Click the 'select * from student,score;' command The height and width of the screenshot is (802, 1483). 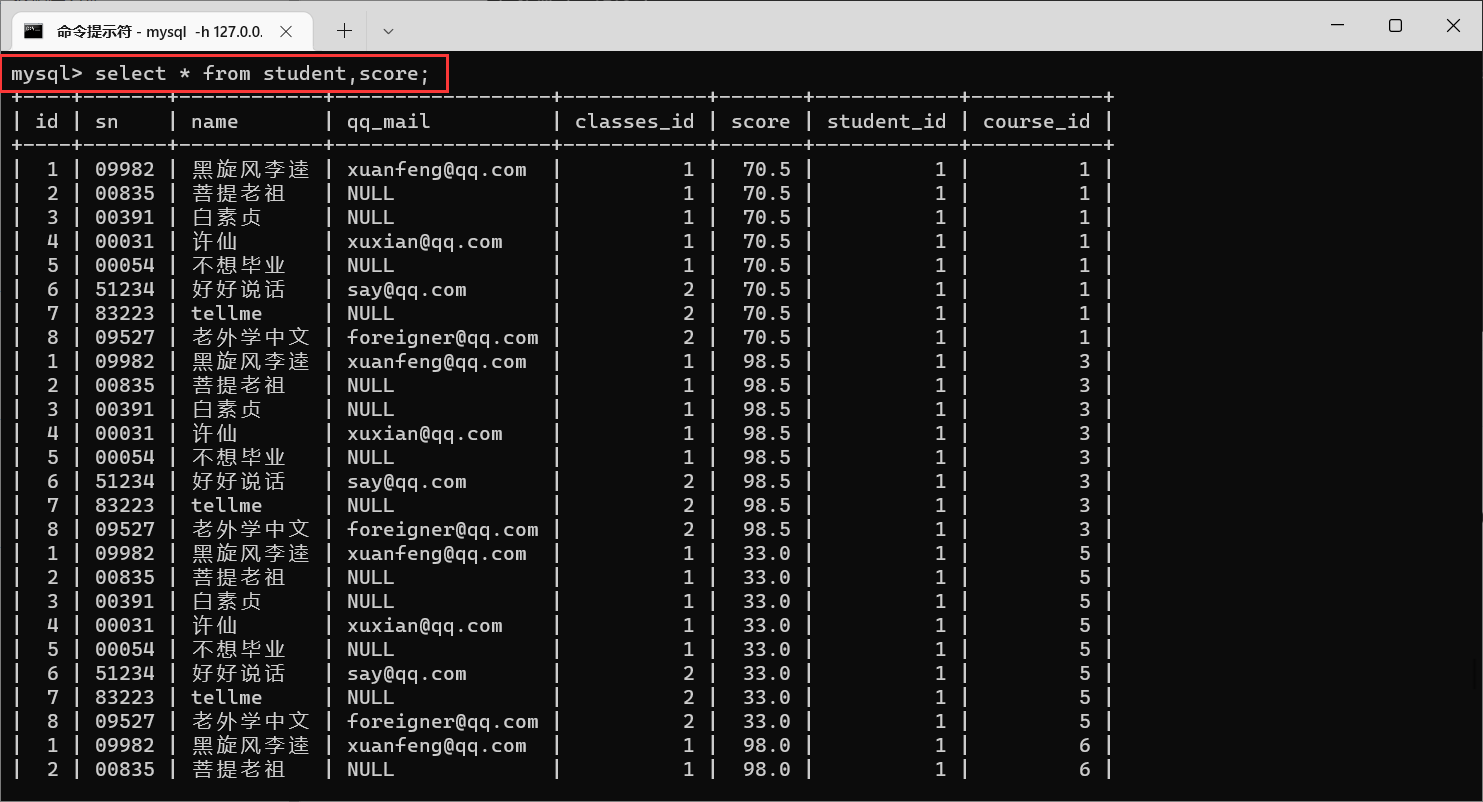(263, 74)
